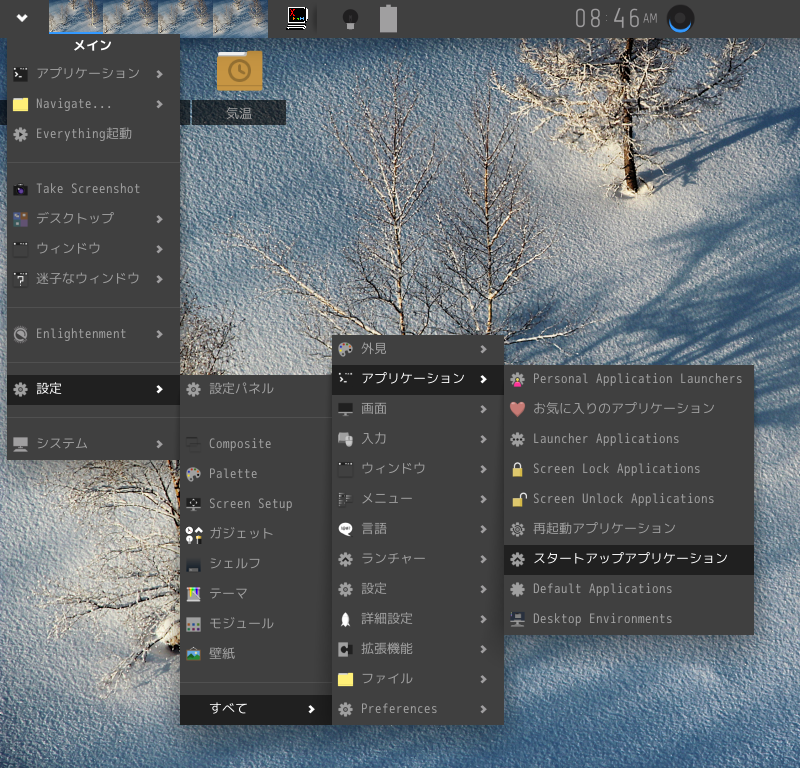
Task: Click the modules icon beside モジュール
Action: pos(193,624)
